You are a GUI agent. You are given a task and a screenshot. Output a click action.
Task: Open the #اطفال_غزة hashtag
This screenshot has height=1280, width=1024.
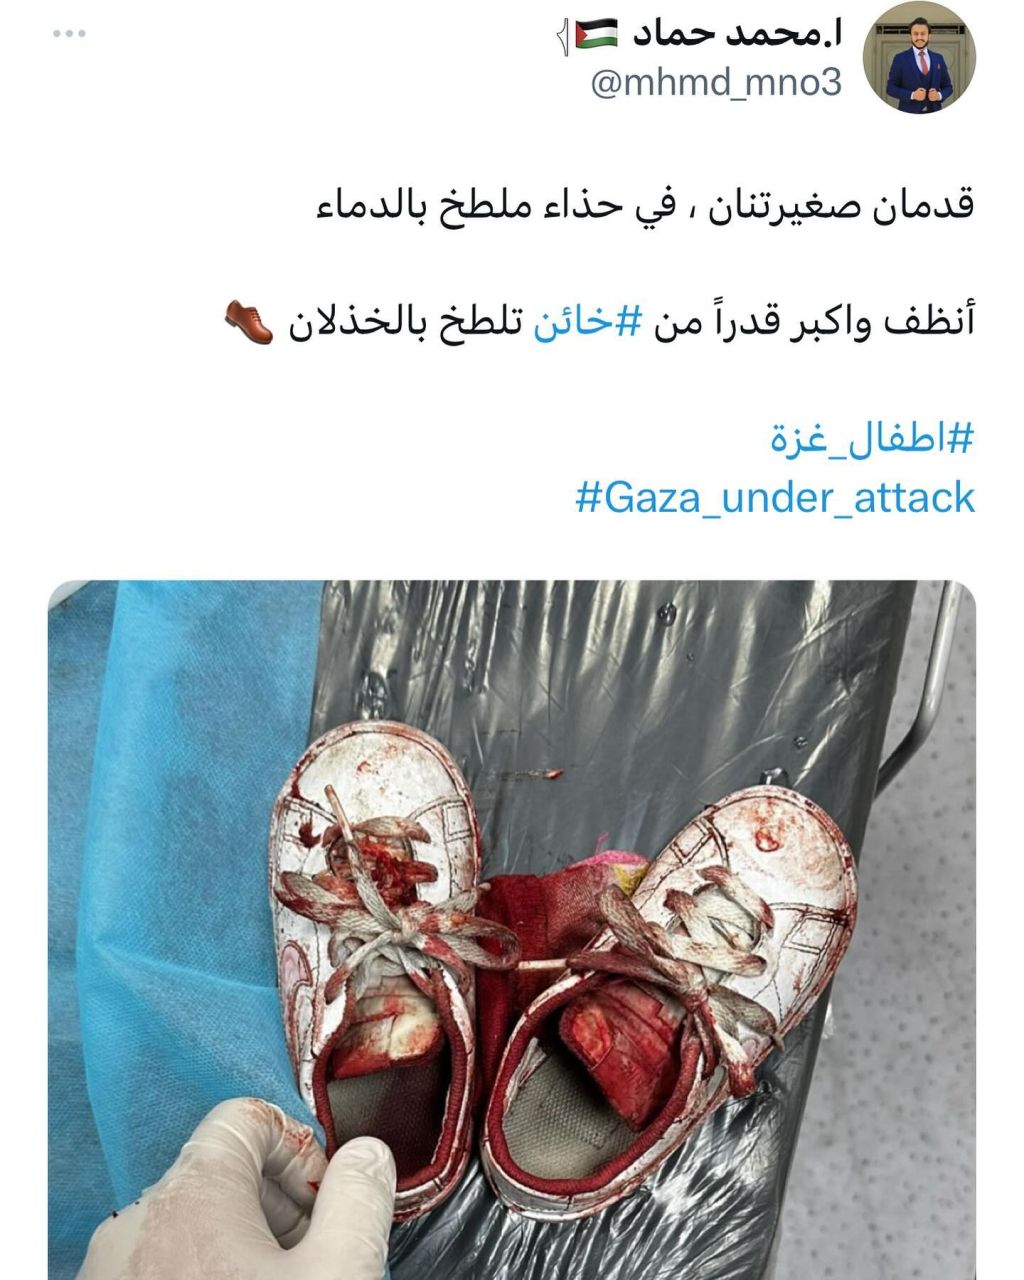pos(871,440)
